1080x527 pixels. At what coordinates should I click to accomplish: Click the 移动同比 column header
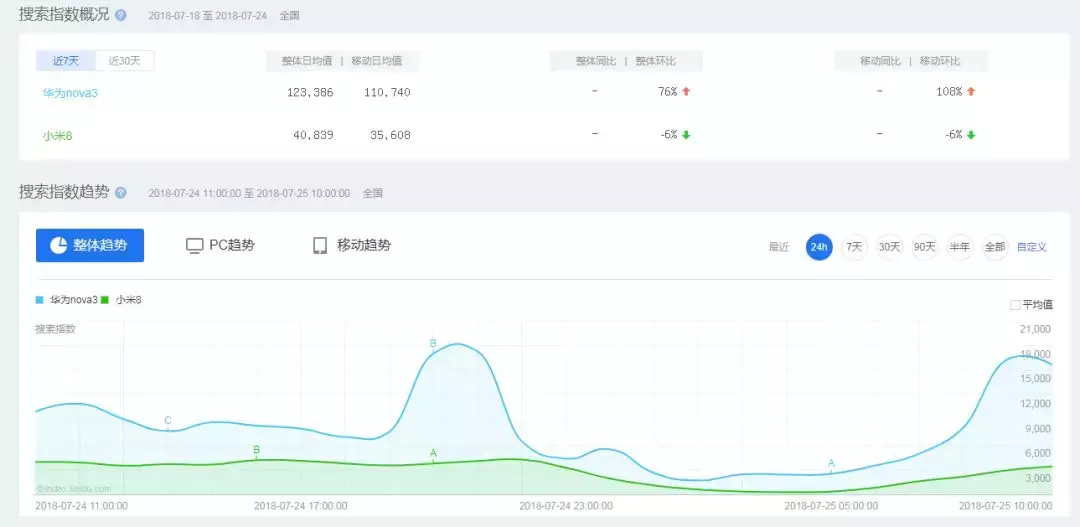tap(880, 61)
